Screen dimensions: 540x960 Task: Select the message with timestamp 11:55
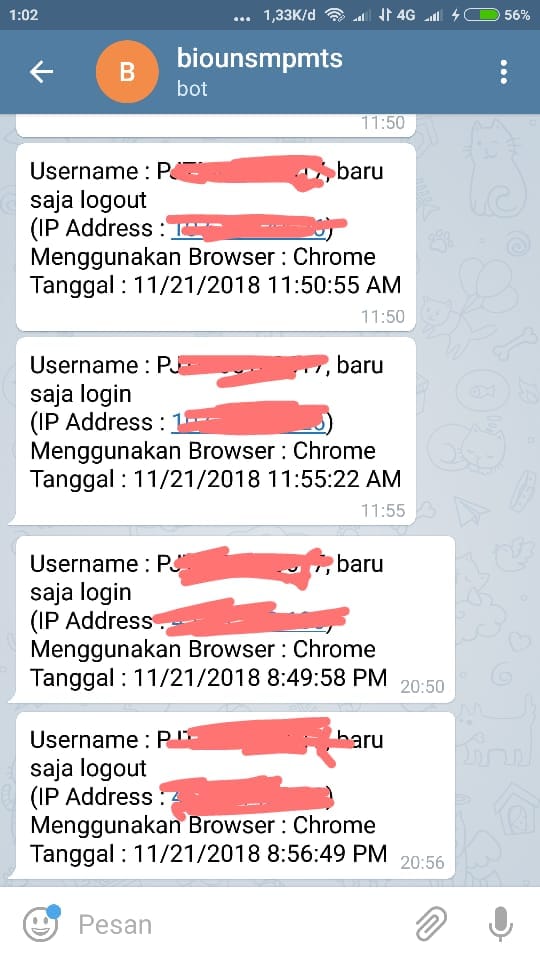tap(216, 431)
